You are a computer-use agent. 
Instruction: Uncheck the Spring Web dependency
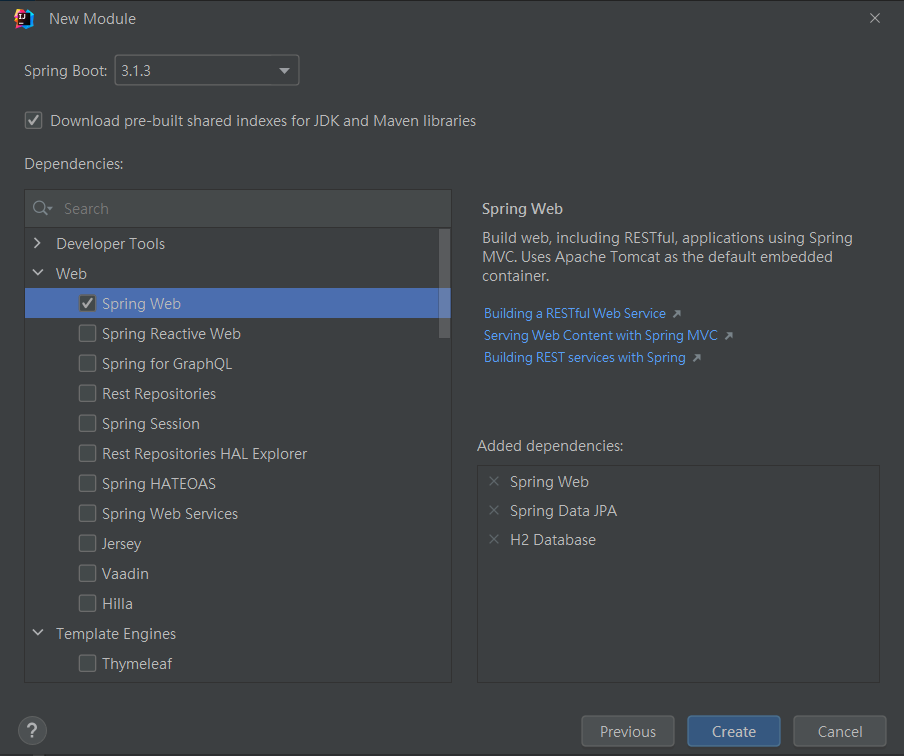click(87, 303)
